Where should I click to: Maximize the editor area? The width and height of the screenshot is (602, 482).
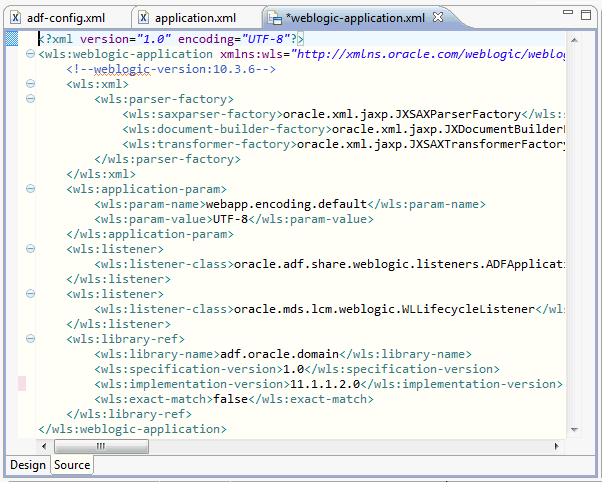tap(586, 15)
